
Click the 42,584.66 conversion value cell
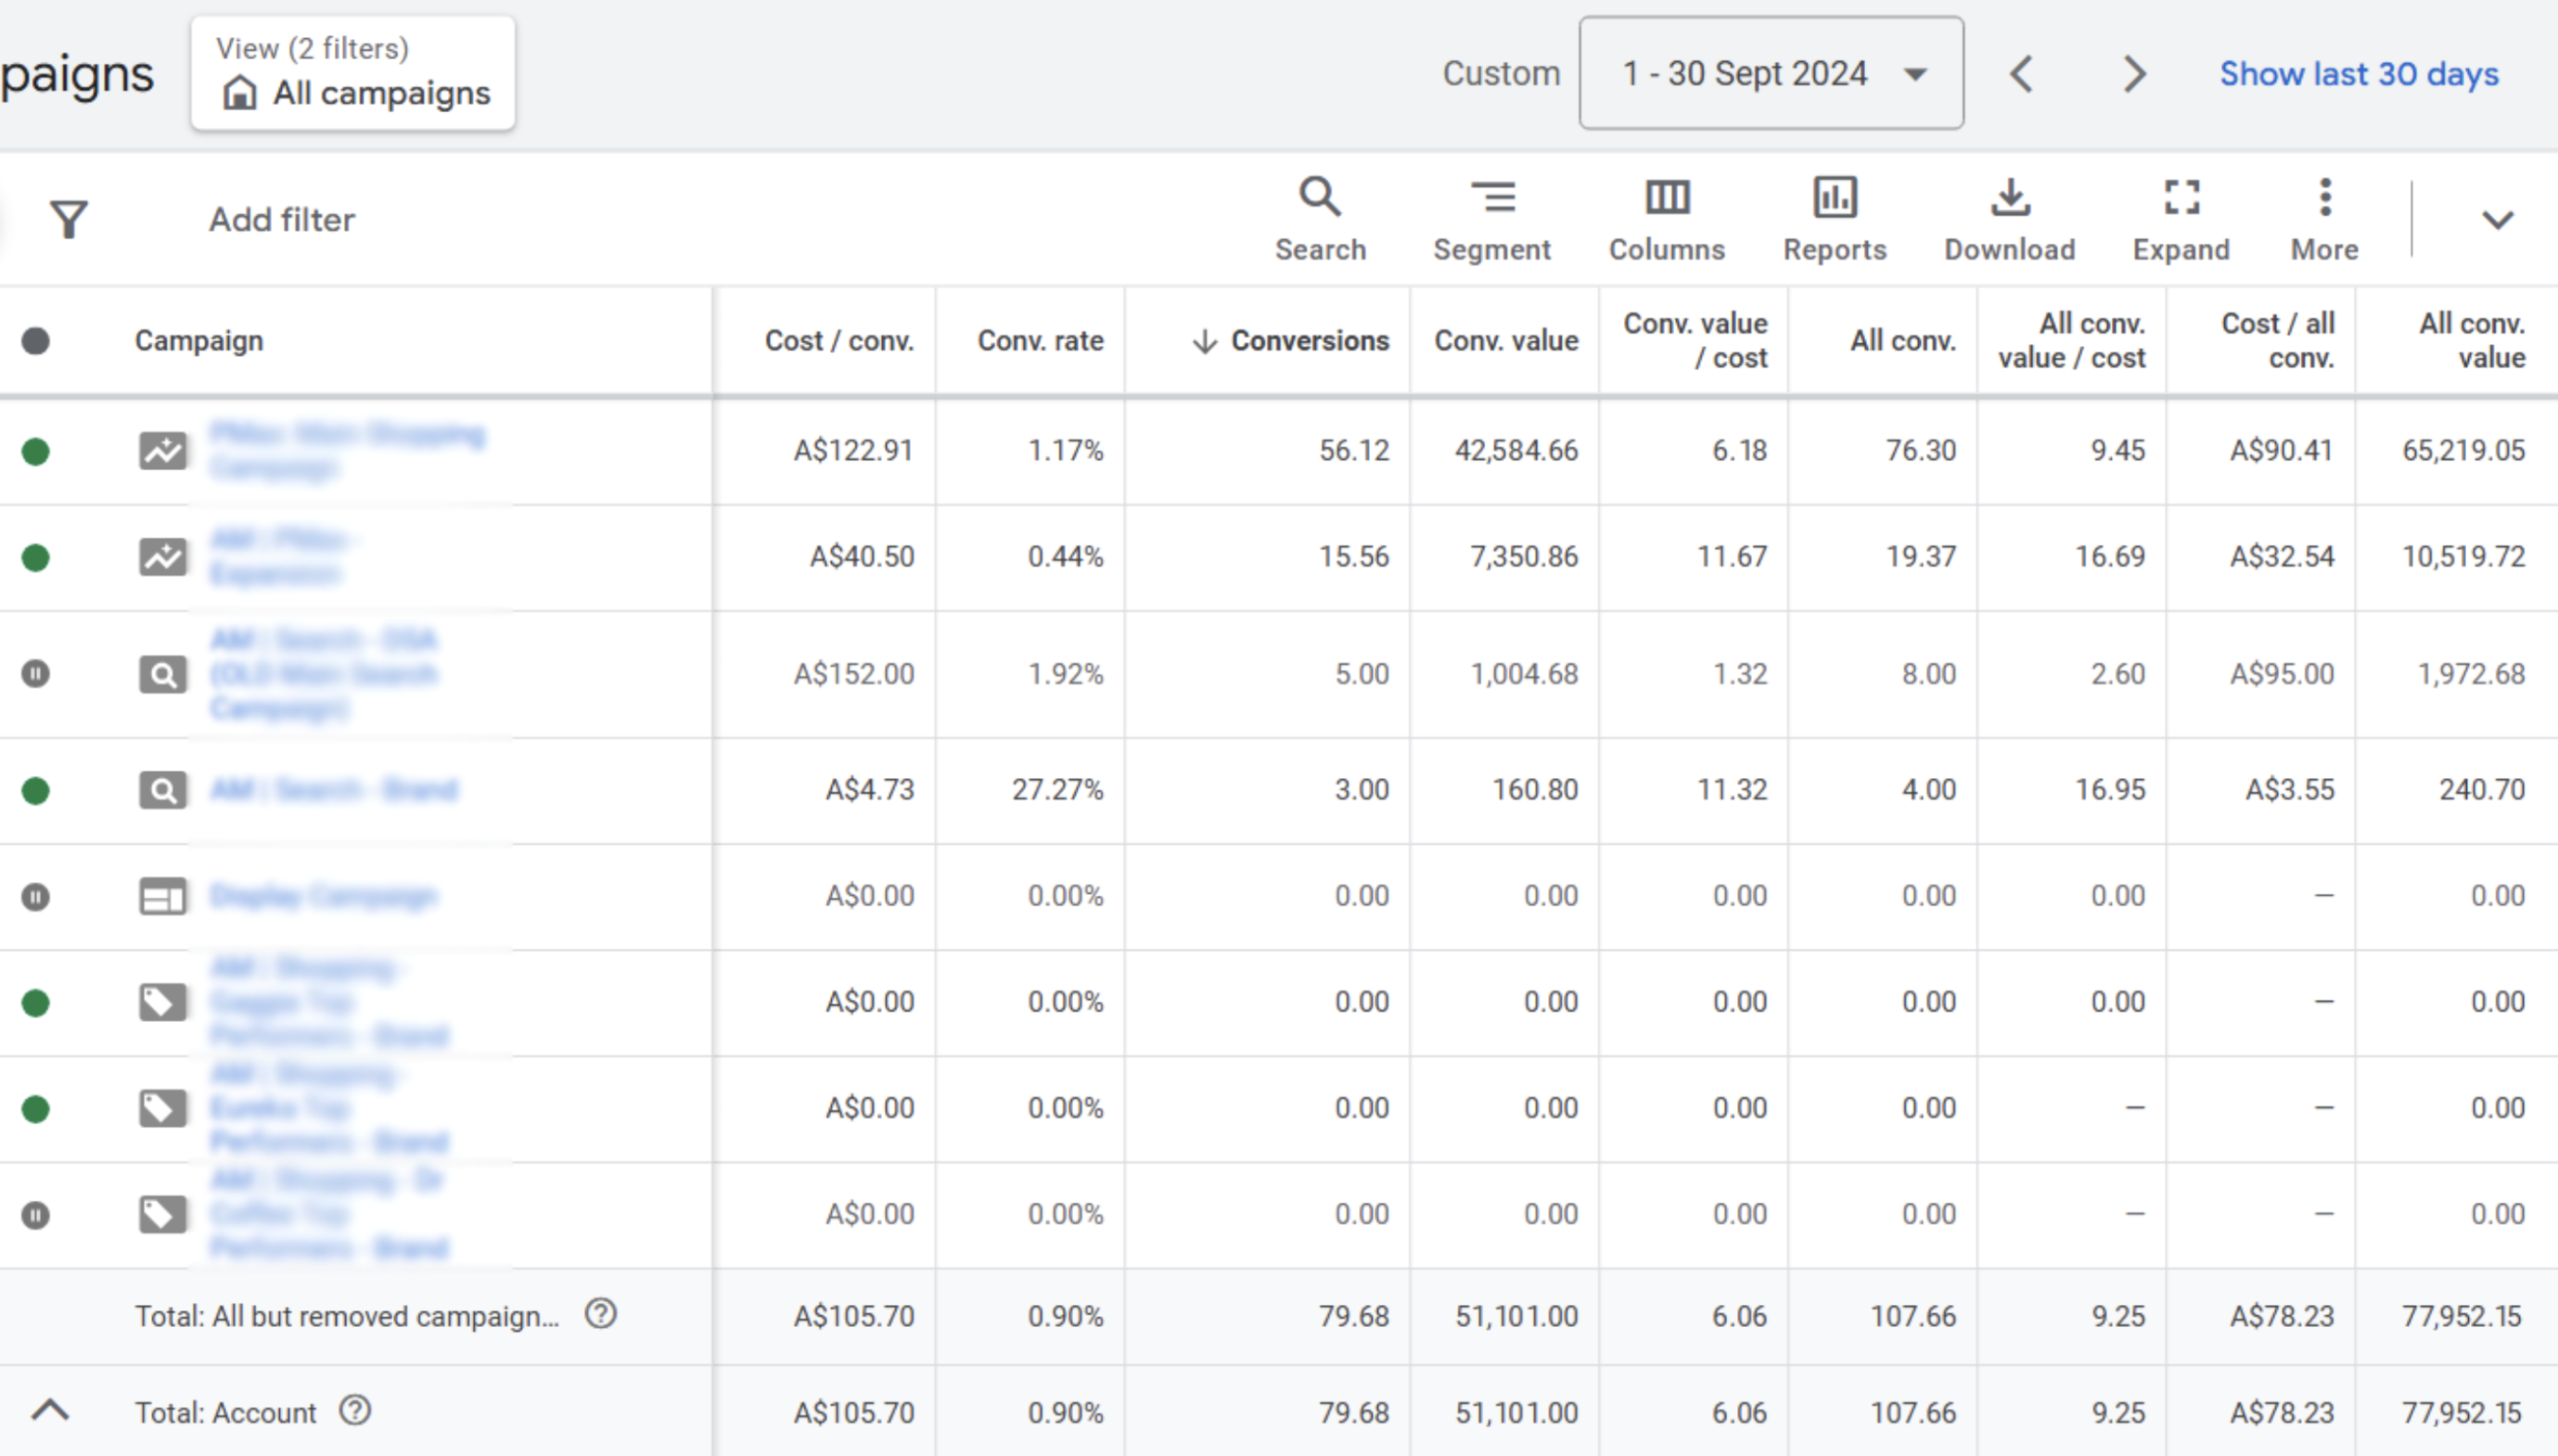click(x=1516, y=451)
